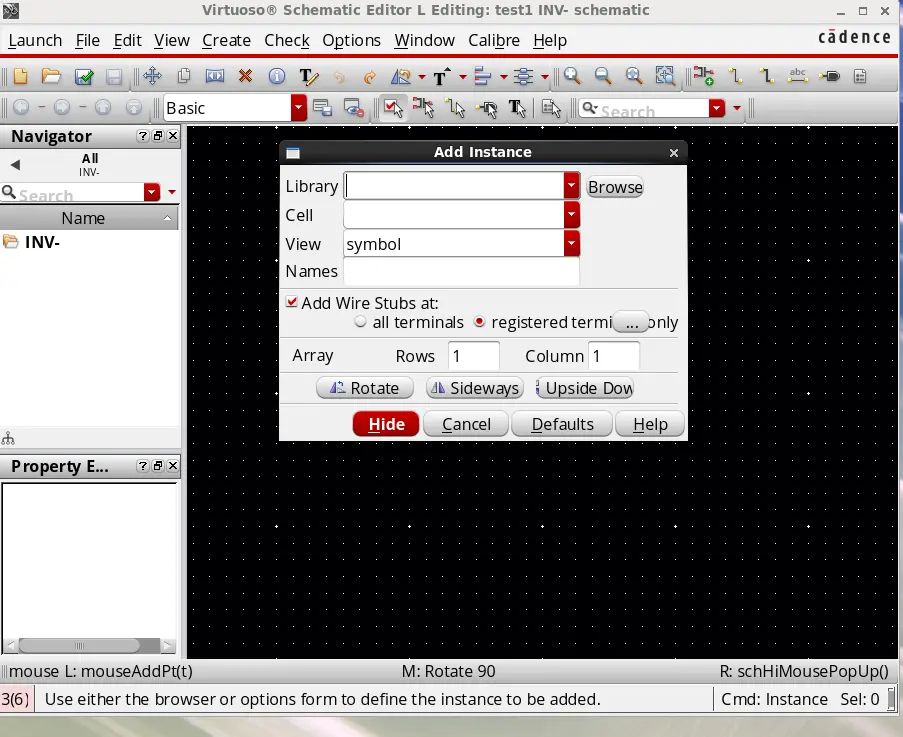
Task: Click the Zoom to Fit icon
Action: tap(633, 76)
